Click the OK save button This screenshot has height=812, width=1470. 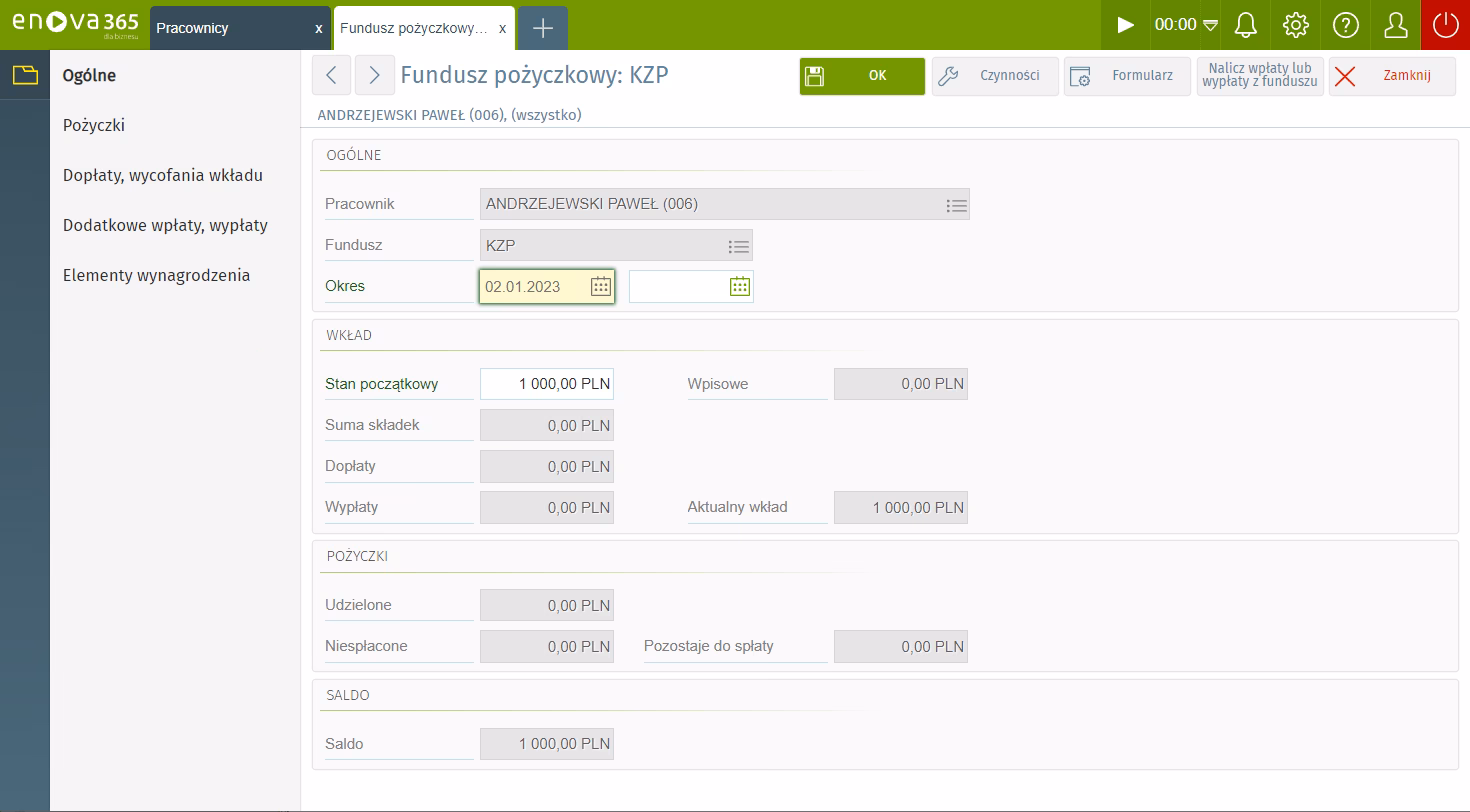(862, 76)
